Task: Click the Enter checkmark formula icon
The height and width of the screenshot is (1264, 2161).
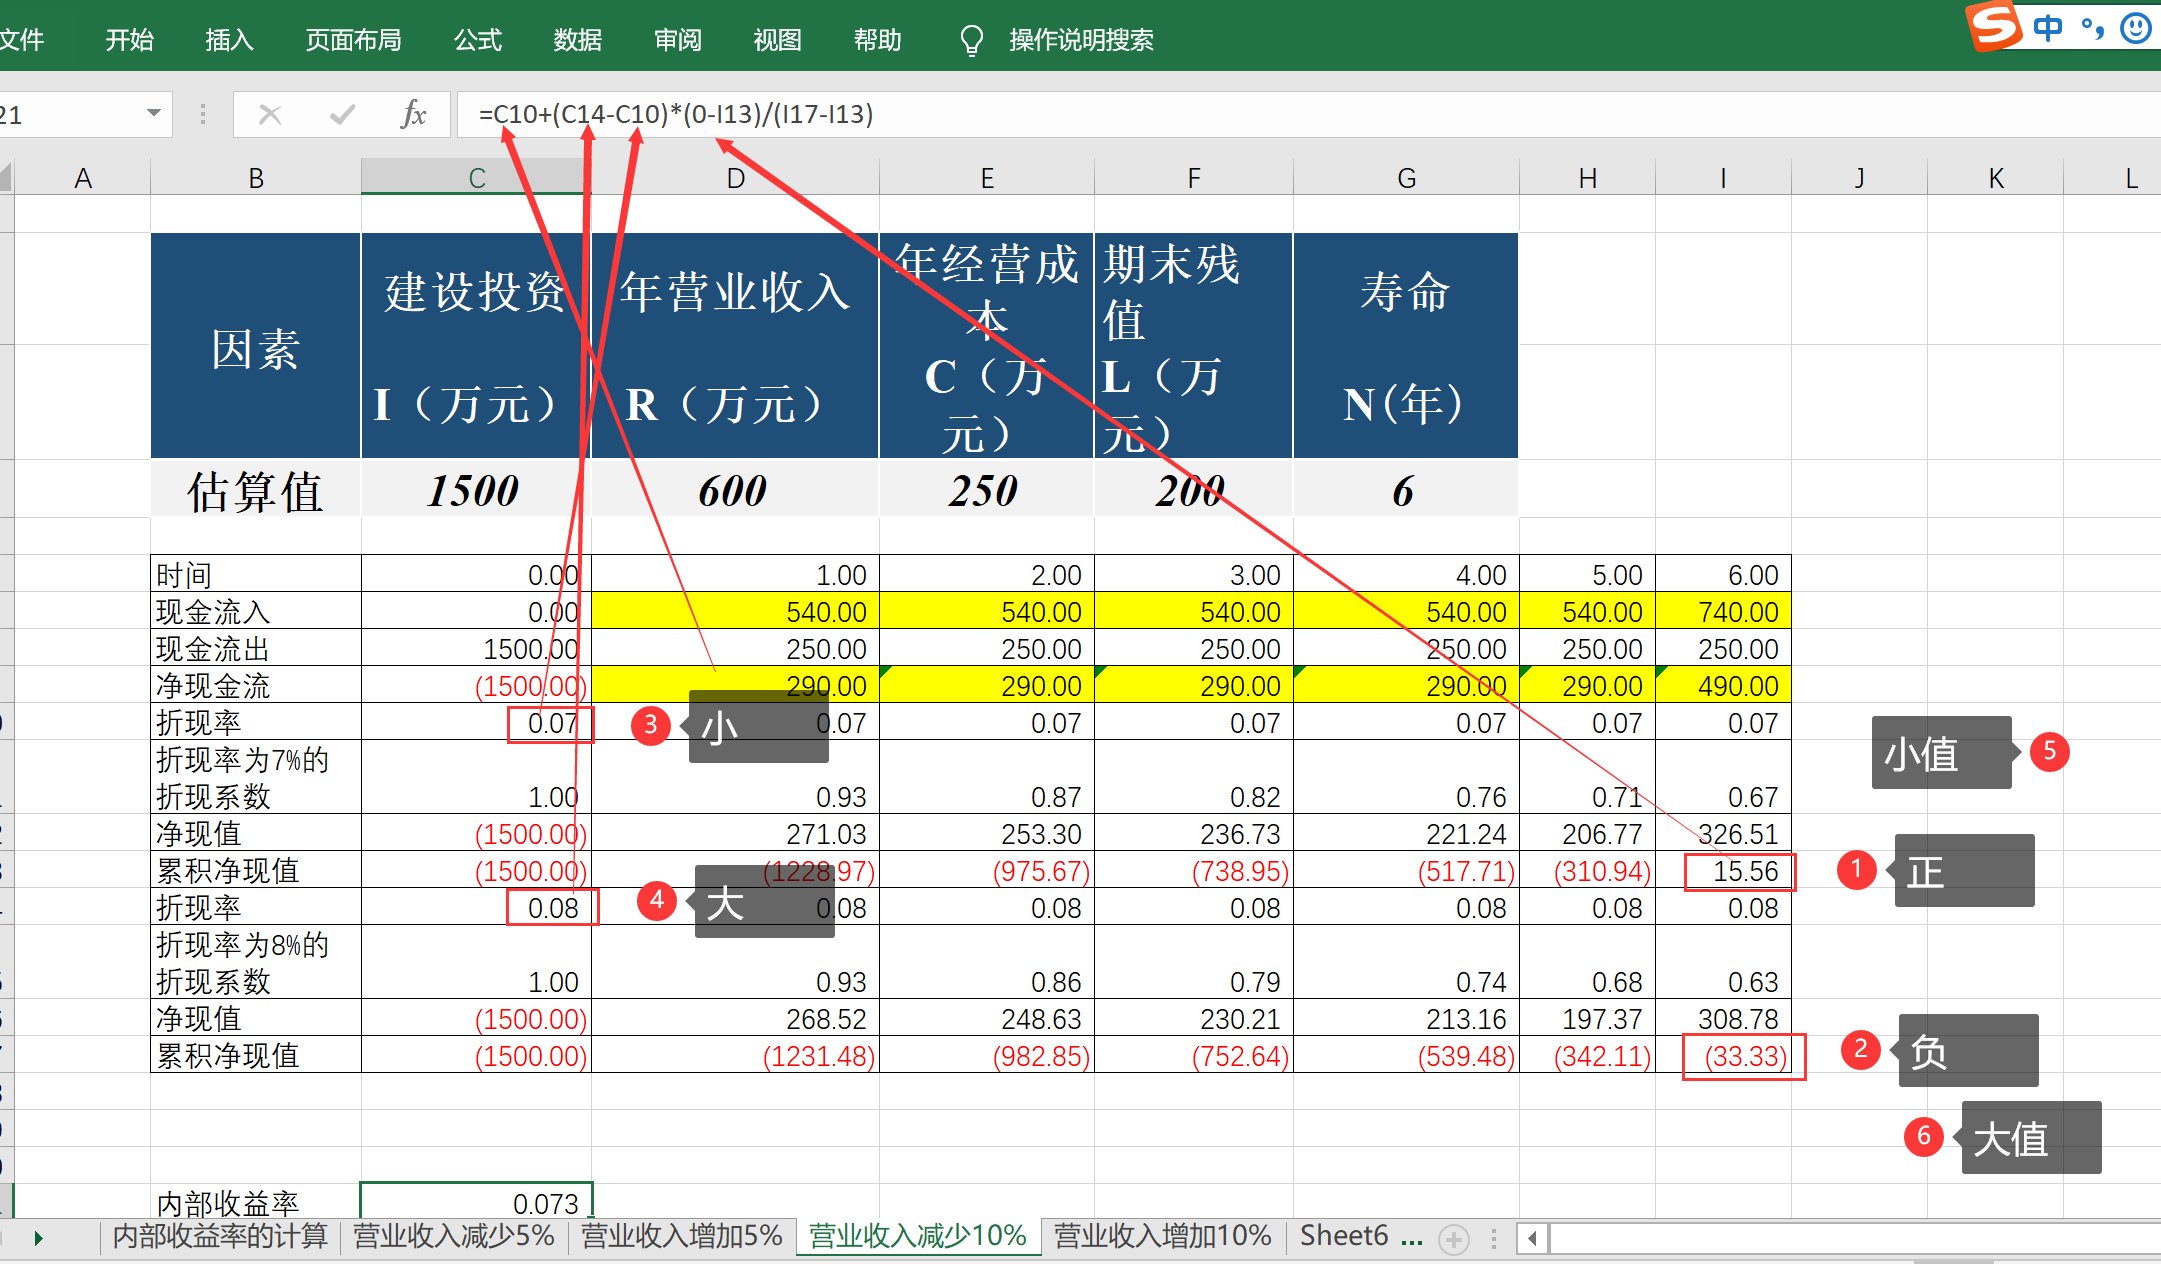Action: [341, 114]
